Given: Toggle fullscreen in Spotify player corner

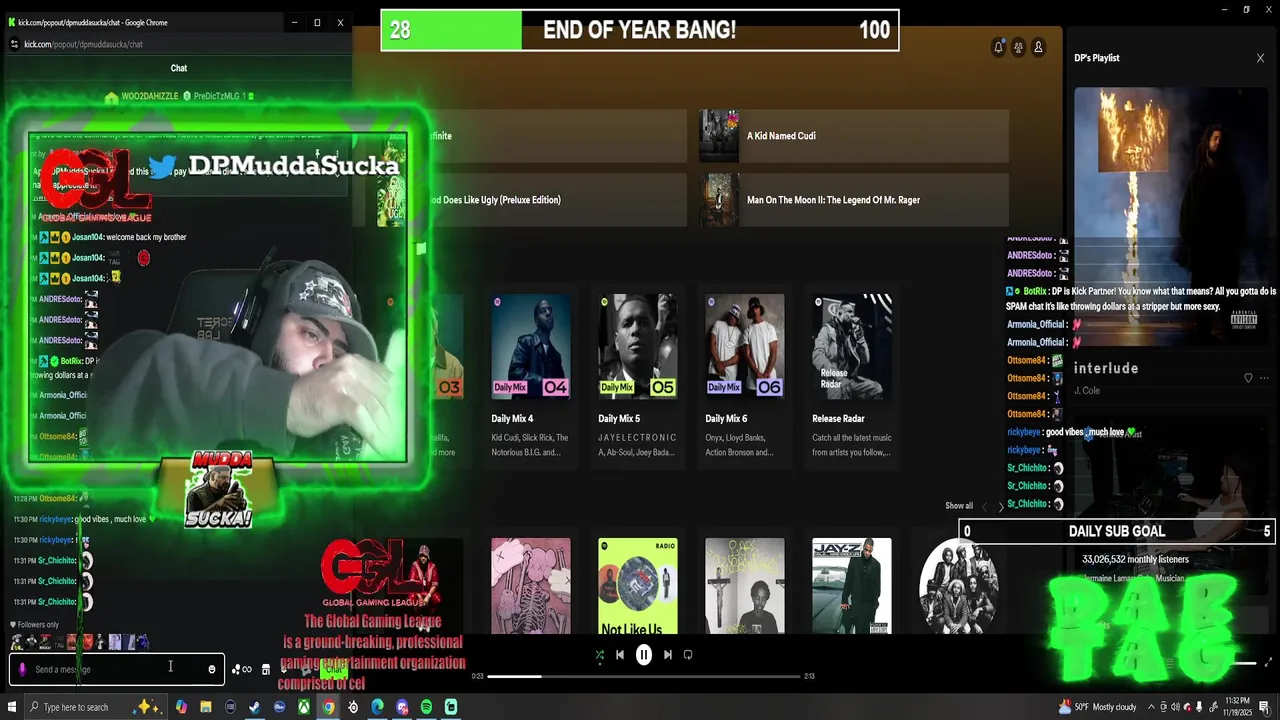Looking at the screenshot, I should point(1269,662).
